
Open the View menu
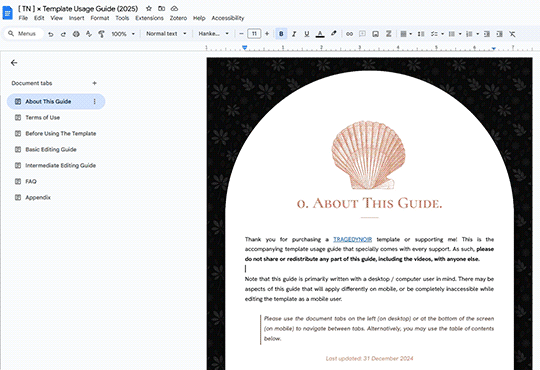pos(56,18)
